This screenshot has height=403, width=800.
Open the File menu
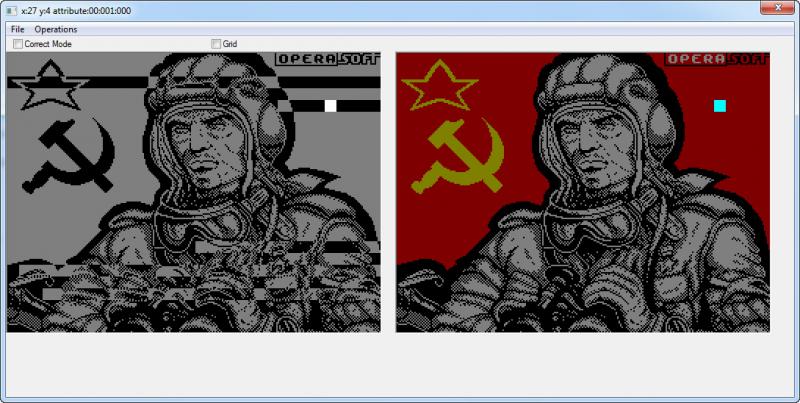18,29
